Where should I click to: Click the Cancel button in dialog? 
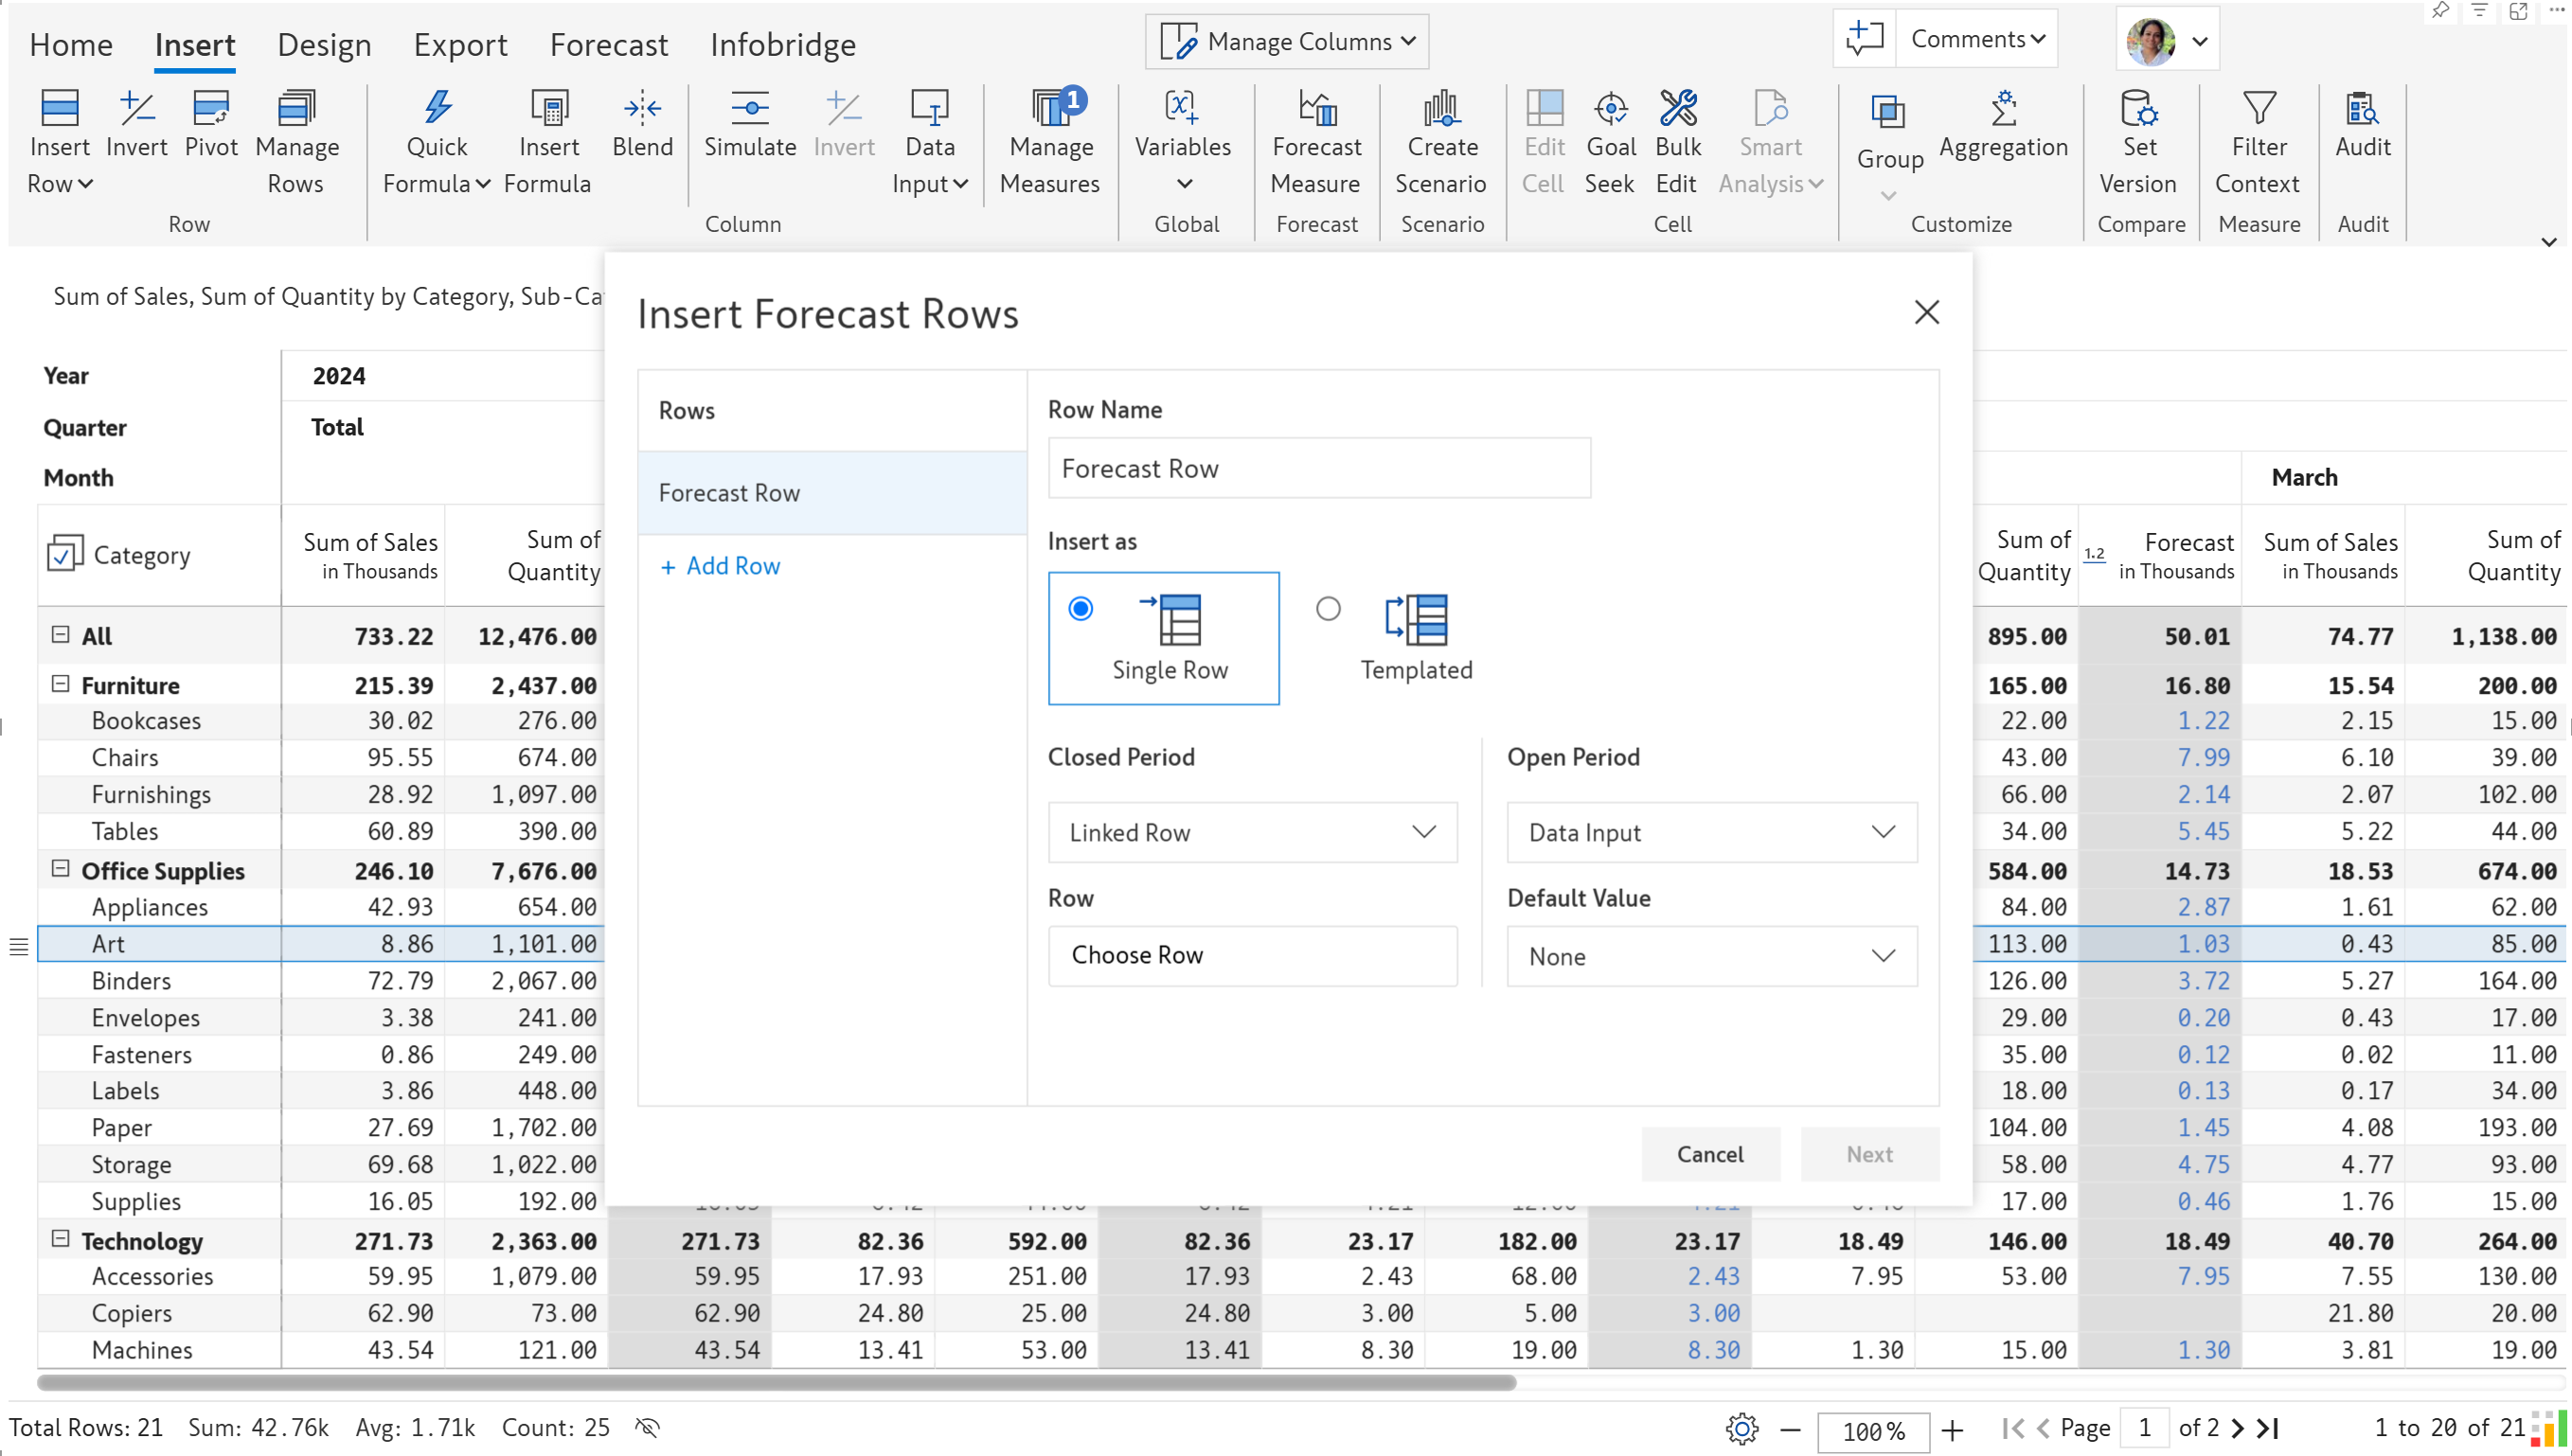point(1709,1154)
